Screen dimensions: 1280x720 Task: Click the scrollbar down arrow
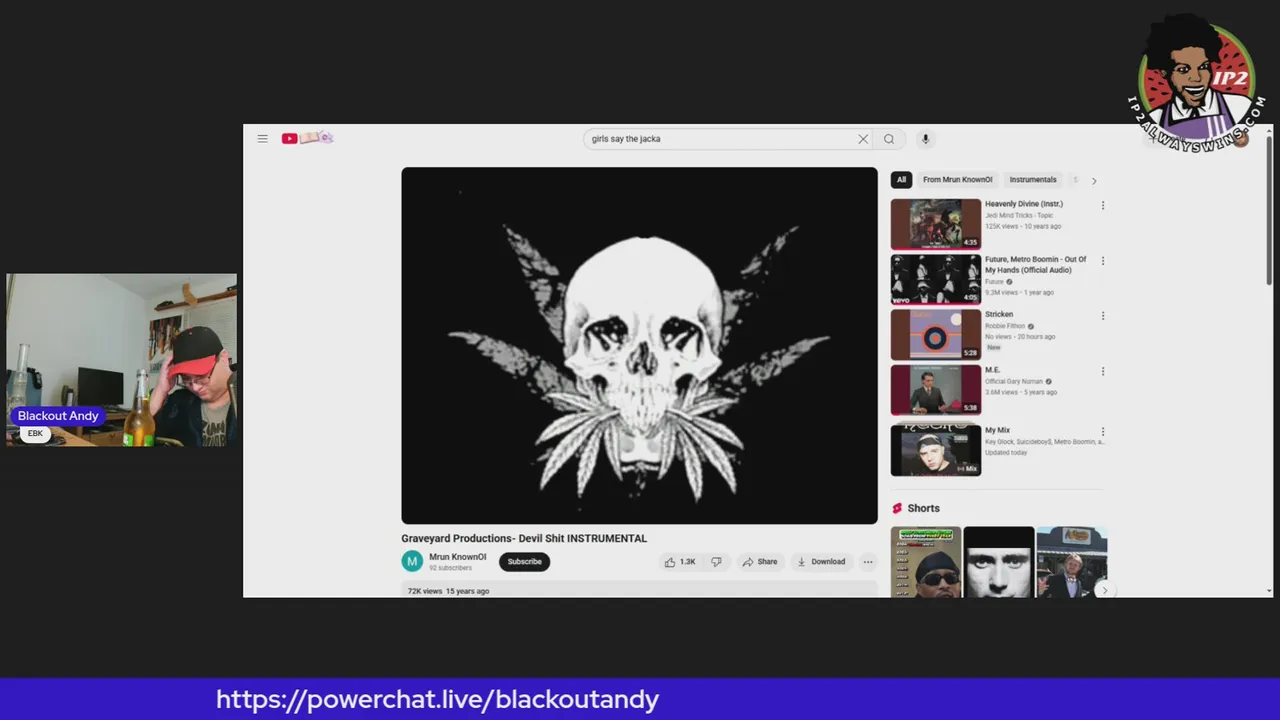tap(1269, 591)
